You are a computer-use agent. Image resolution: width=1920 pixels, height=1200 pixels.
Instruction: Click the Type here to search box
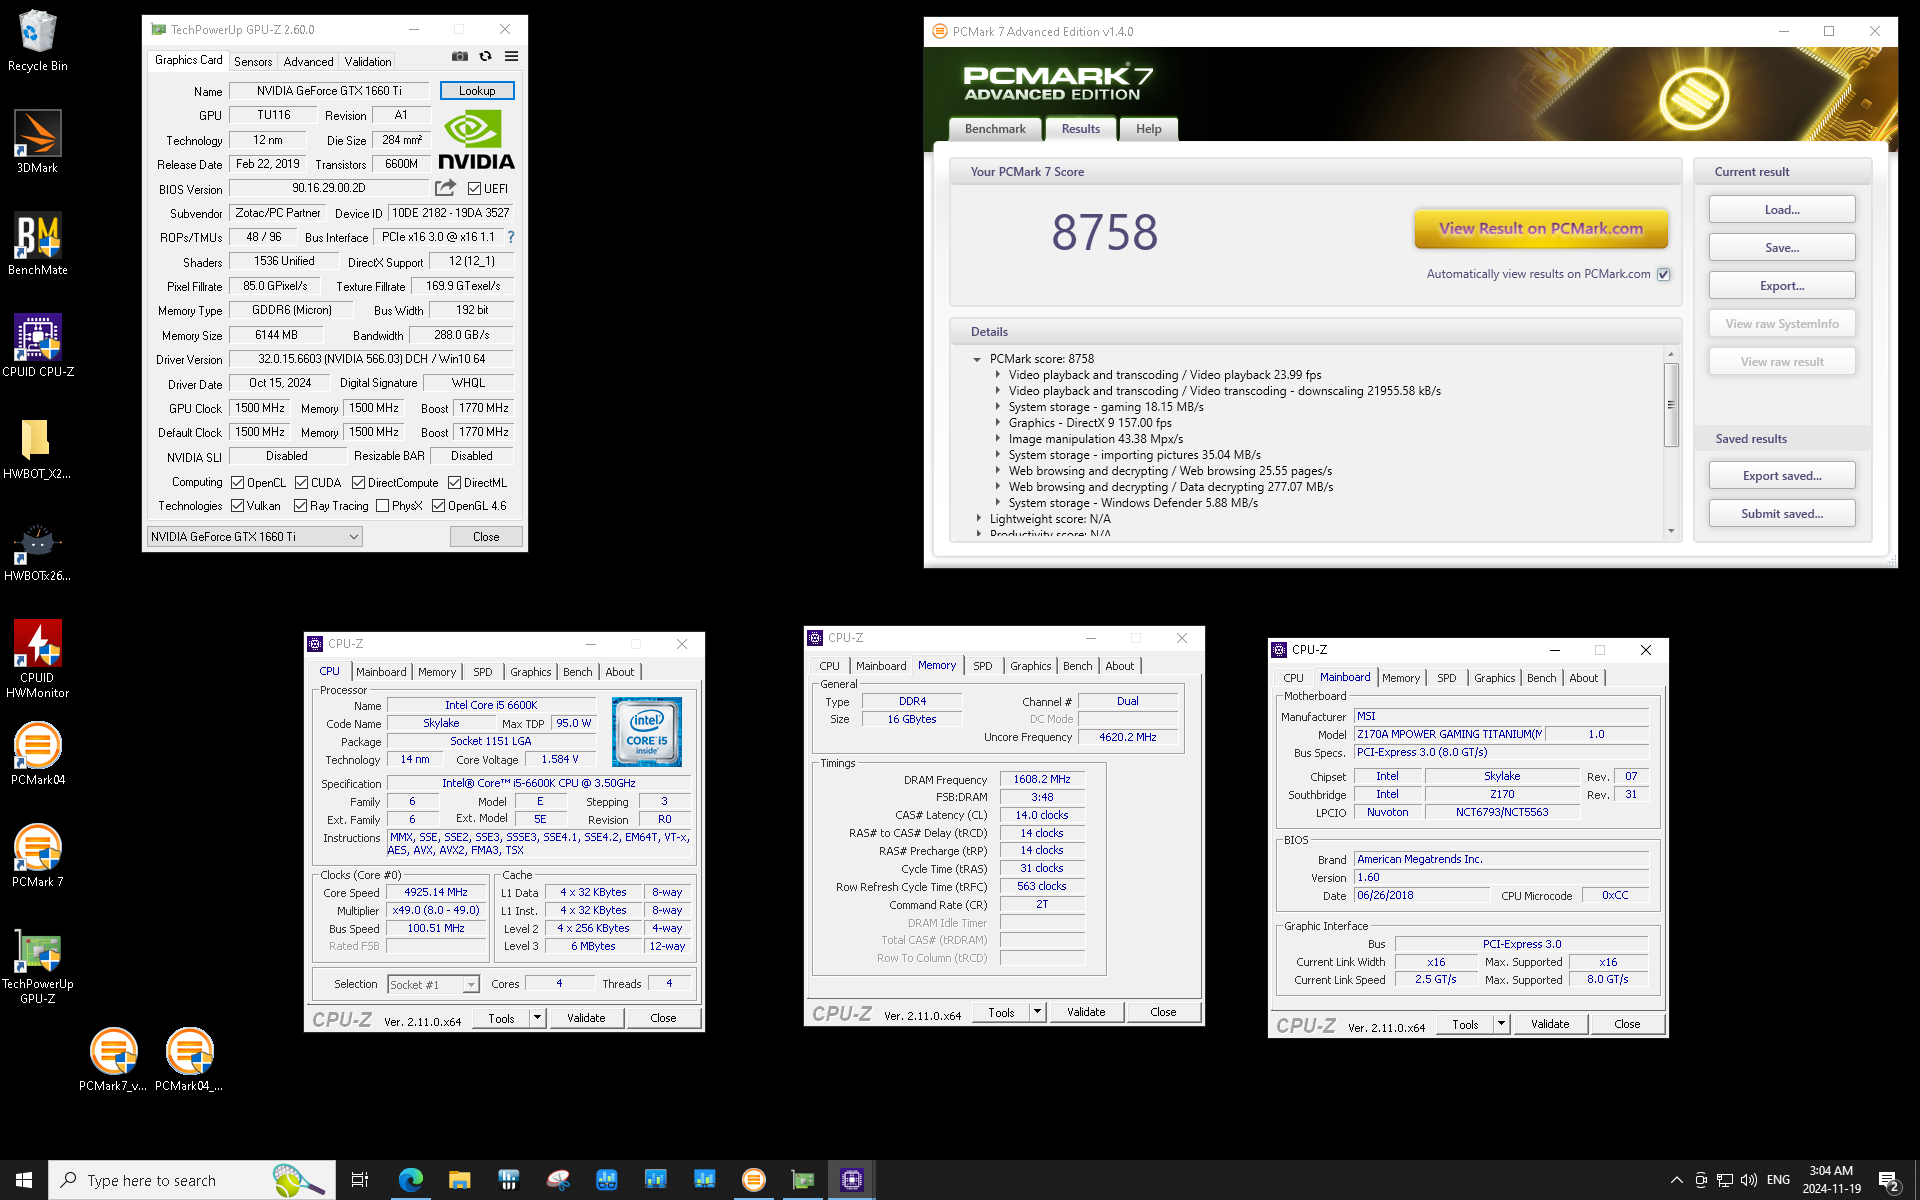coord(192,1180)
